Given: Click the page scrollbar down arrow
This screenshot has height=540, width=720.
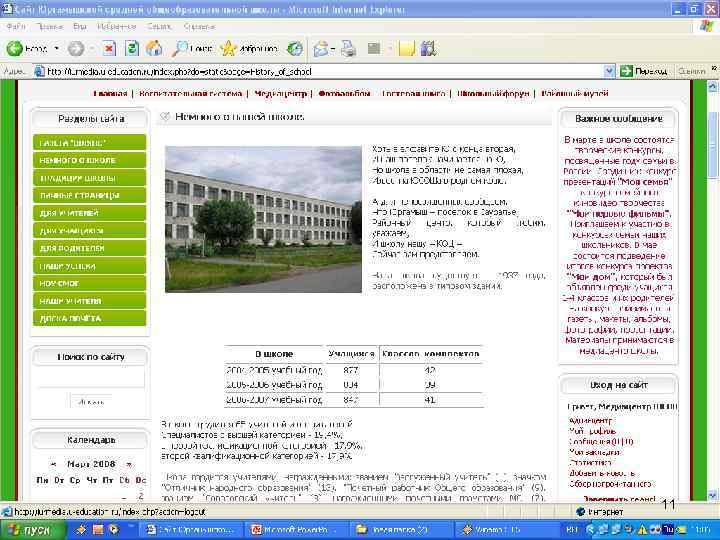Looking at the screenshot, I should point(712,495).
